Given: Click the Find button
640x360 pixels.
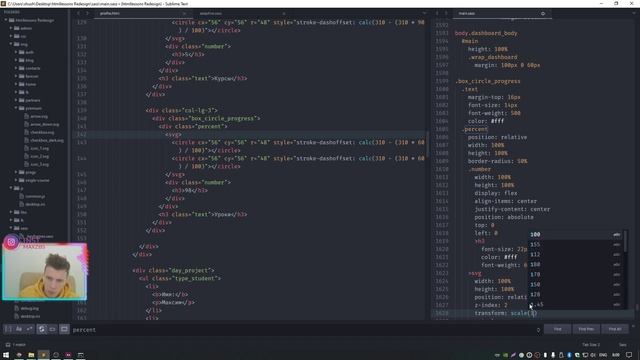Looking at the screenshot, I should [557, 329].
